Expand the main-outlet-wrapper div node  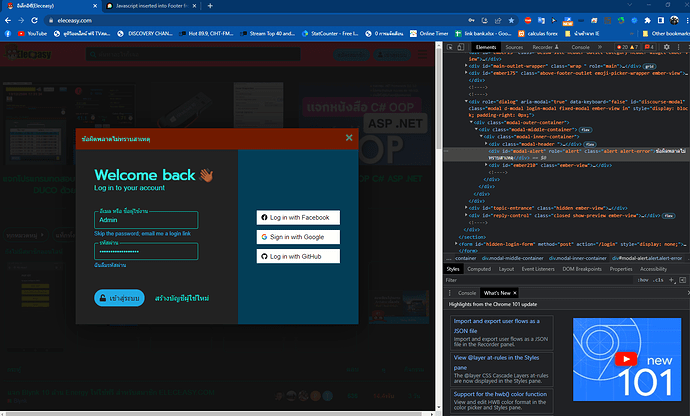click(x=466, y=66)
